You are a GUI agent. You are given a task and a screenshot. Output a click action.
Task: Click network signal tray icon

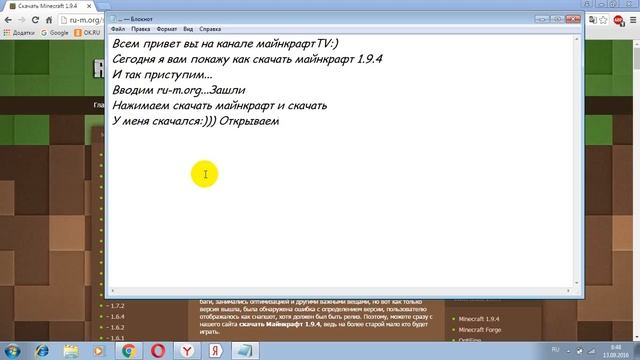coord(592,351)
